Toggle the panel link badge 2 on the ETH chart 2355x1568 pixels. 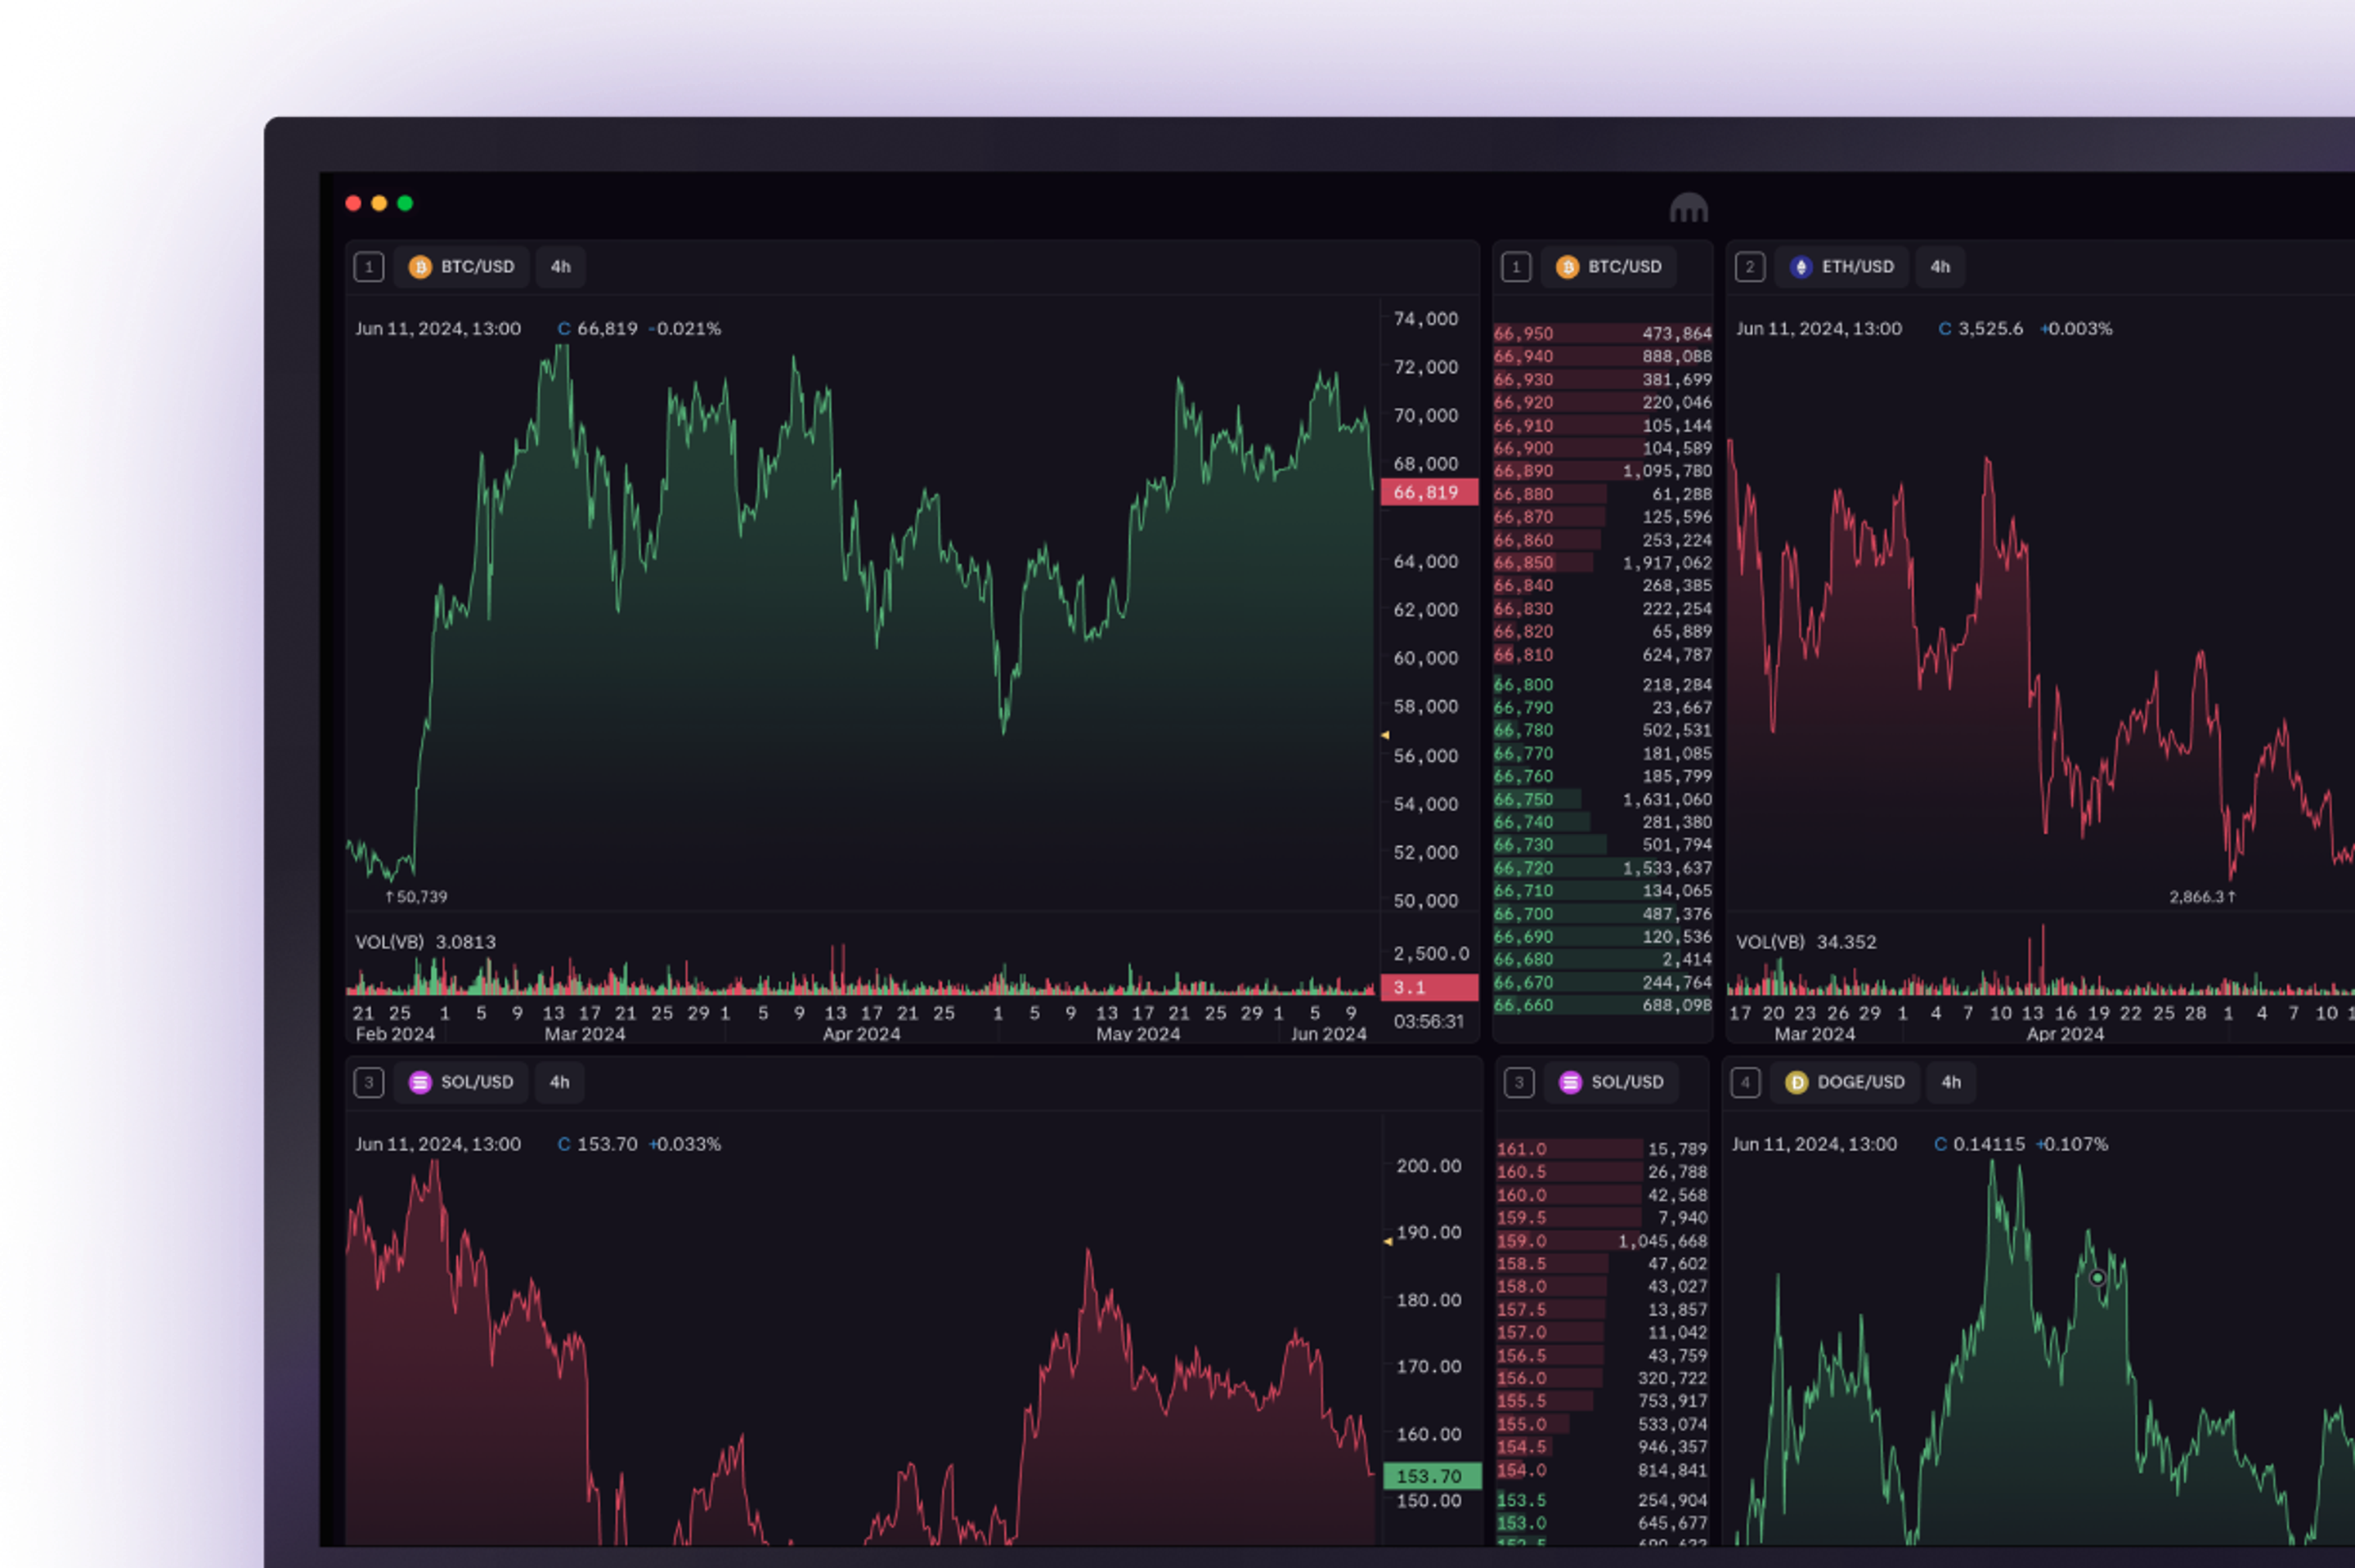tap(1750, 267)
